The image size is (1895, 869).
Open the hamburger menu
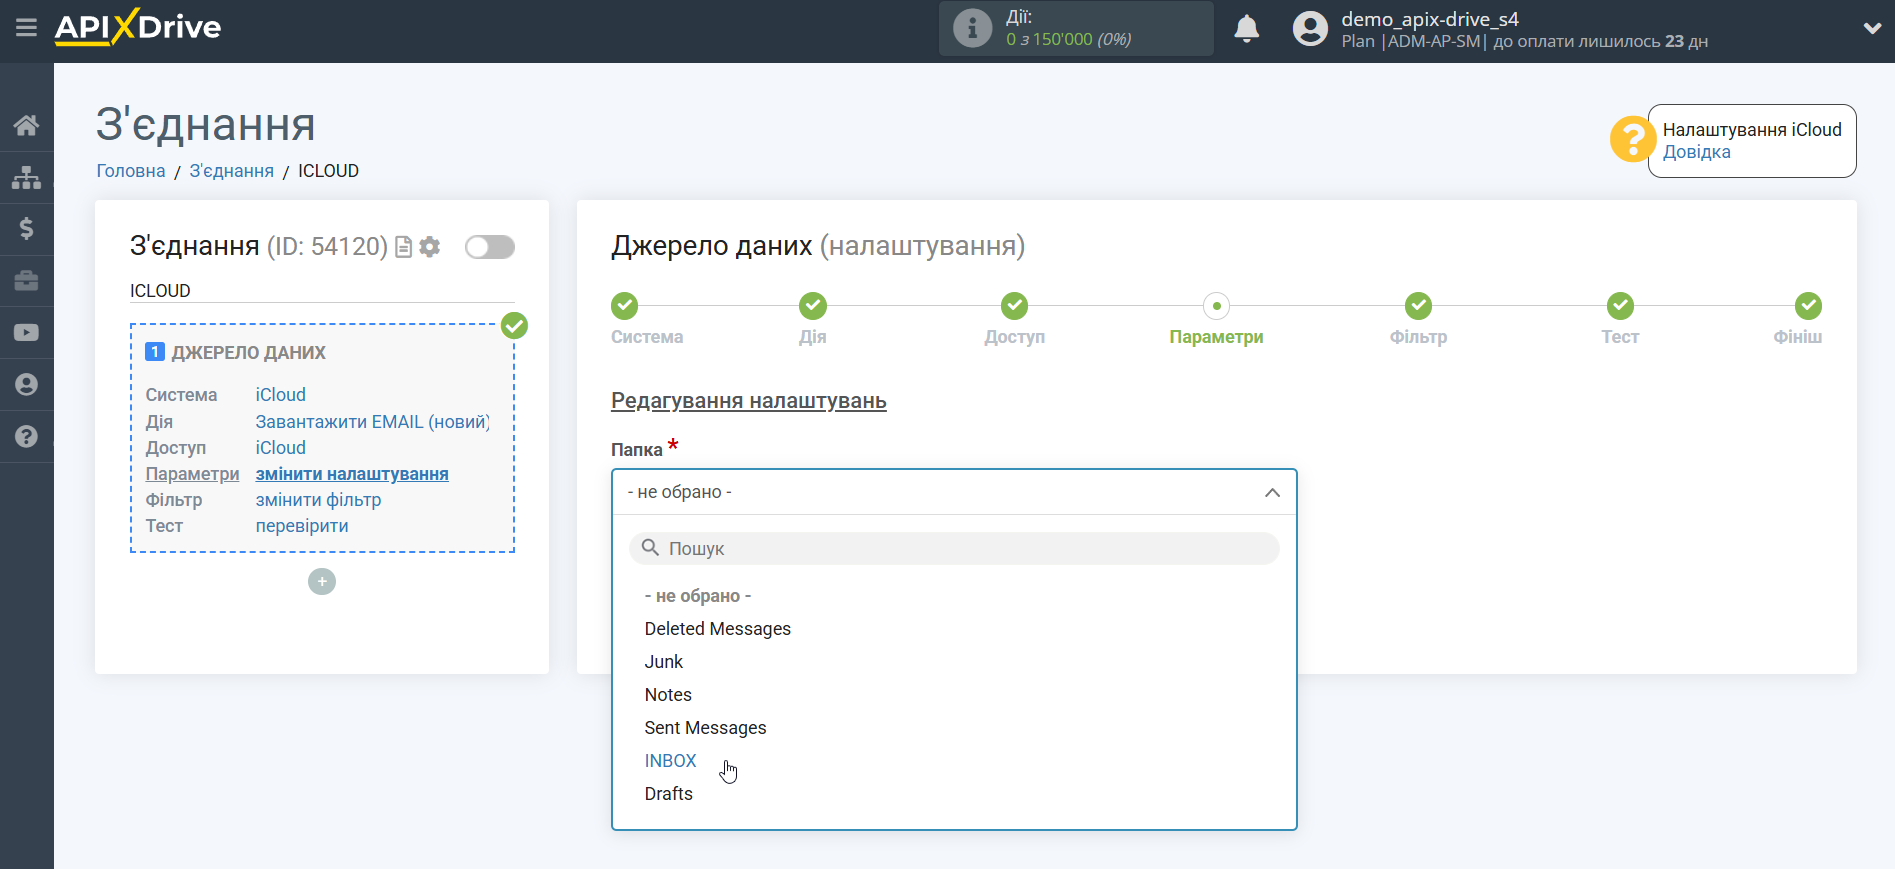point(26,28)
